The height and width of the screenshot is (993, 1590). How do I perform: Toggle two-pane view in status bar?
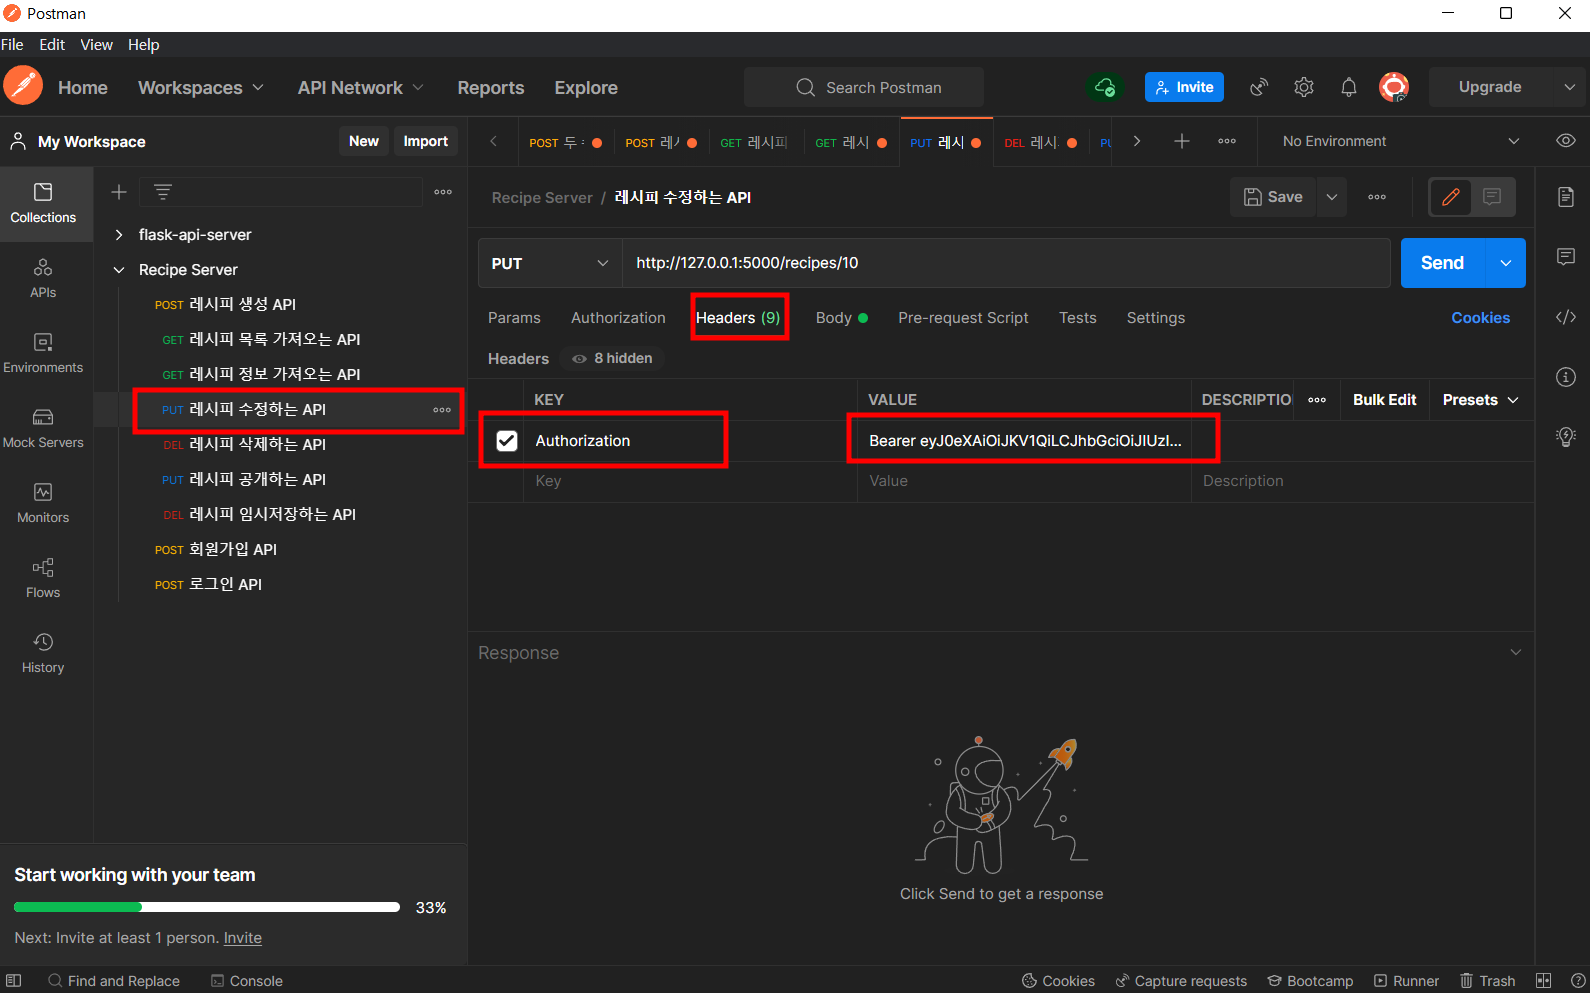pos(1543,981)
